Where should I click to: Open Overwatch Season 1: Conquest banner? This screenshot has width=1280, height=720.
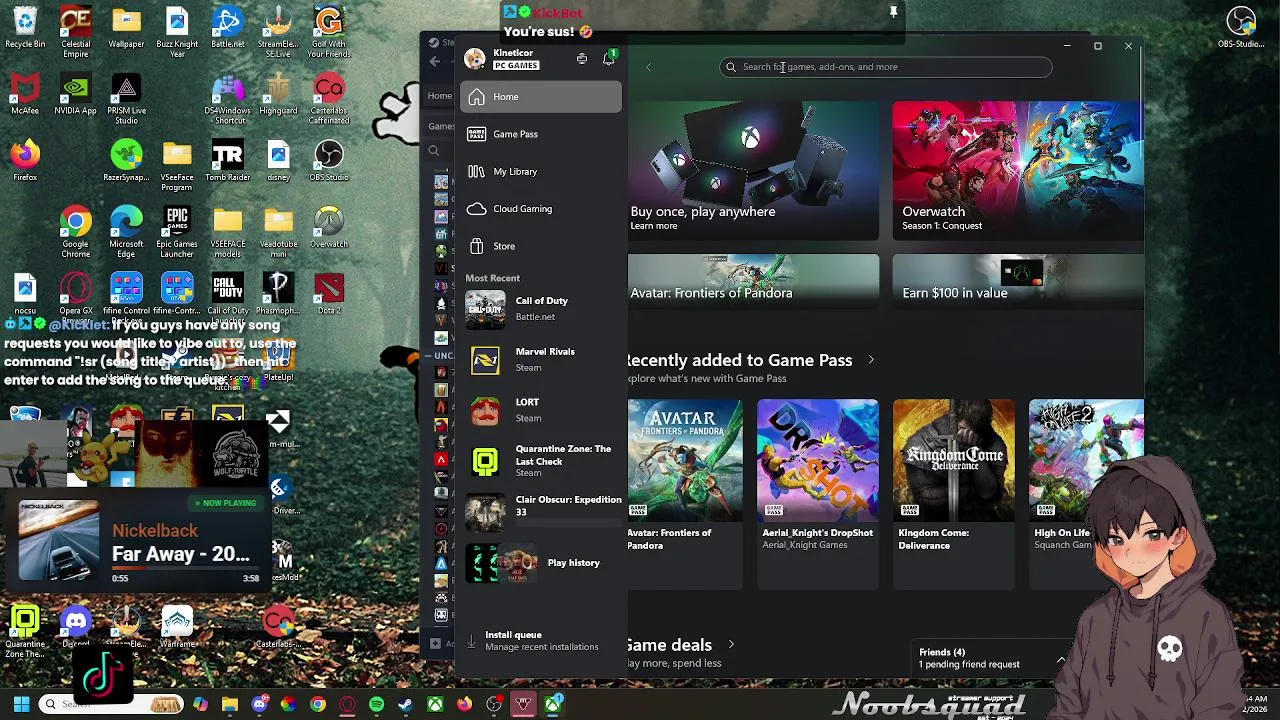[x=1018, y=171]
